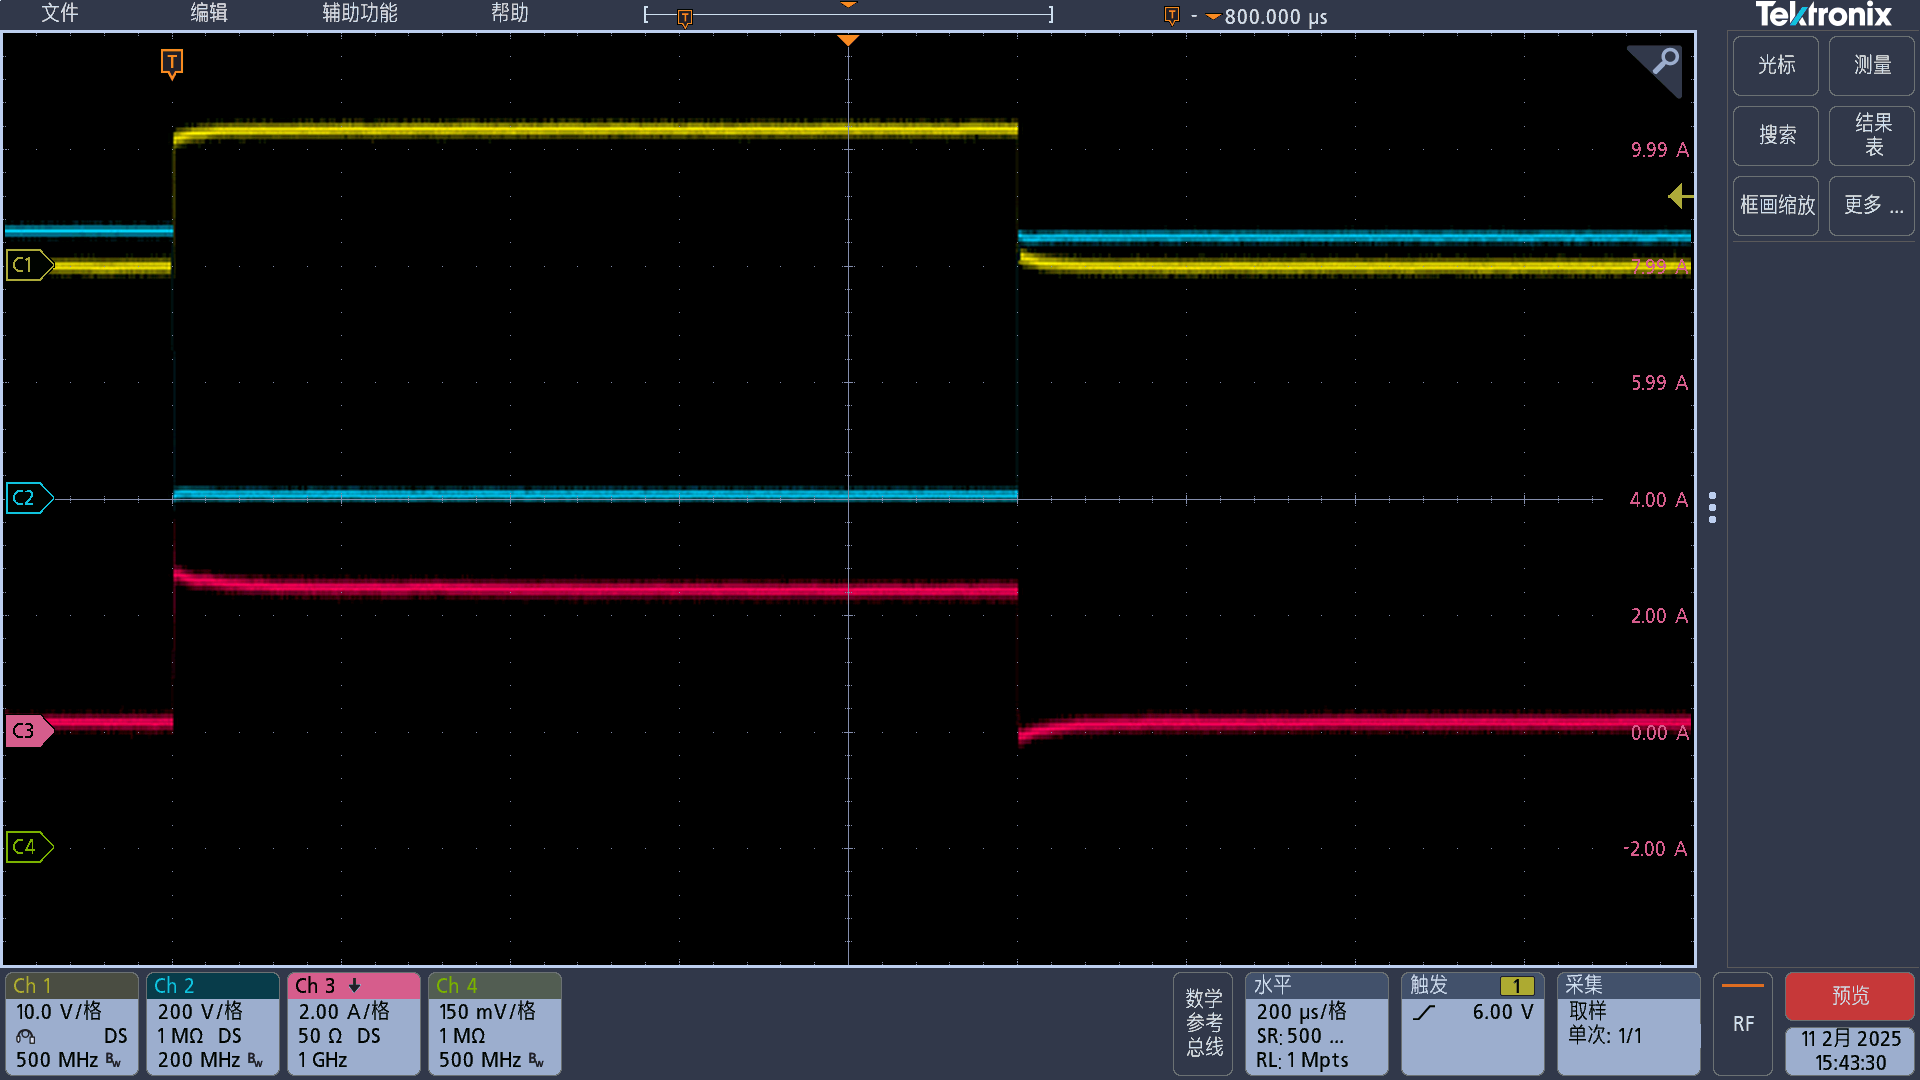Open the 文件 menu
The image size is (1920, 1080).
[x=59, y=13]
